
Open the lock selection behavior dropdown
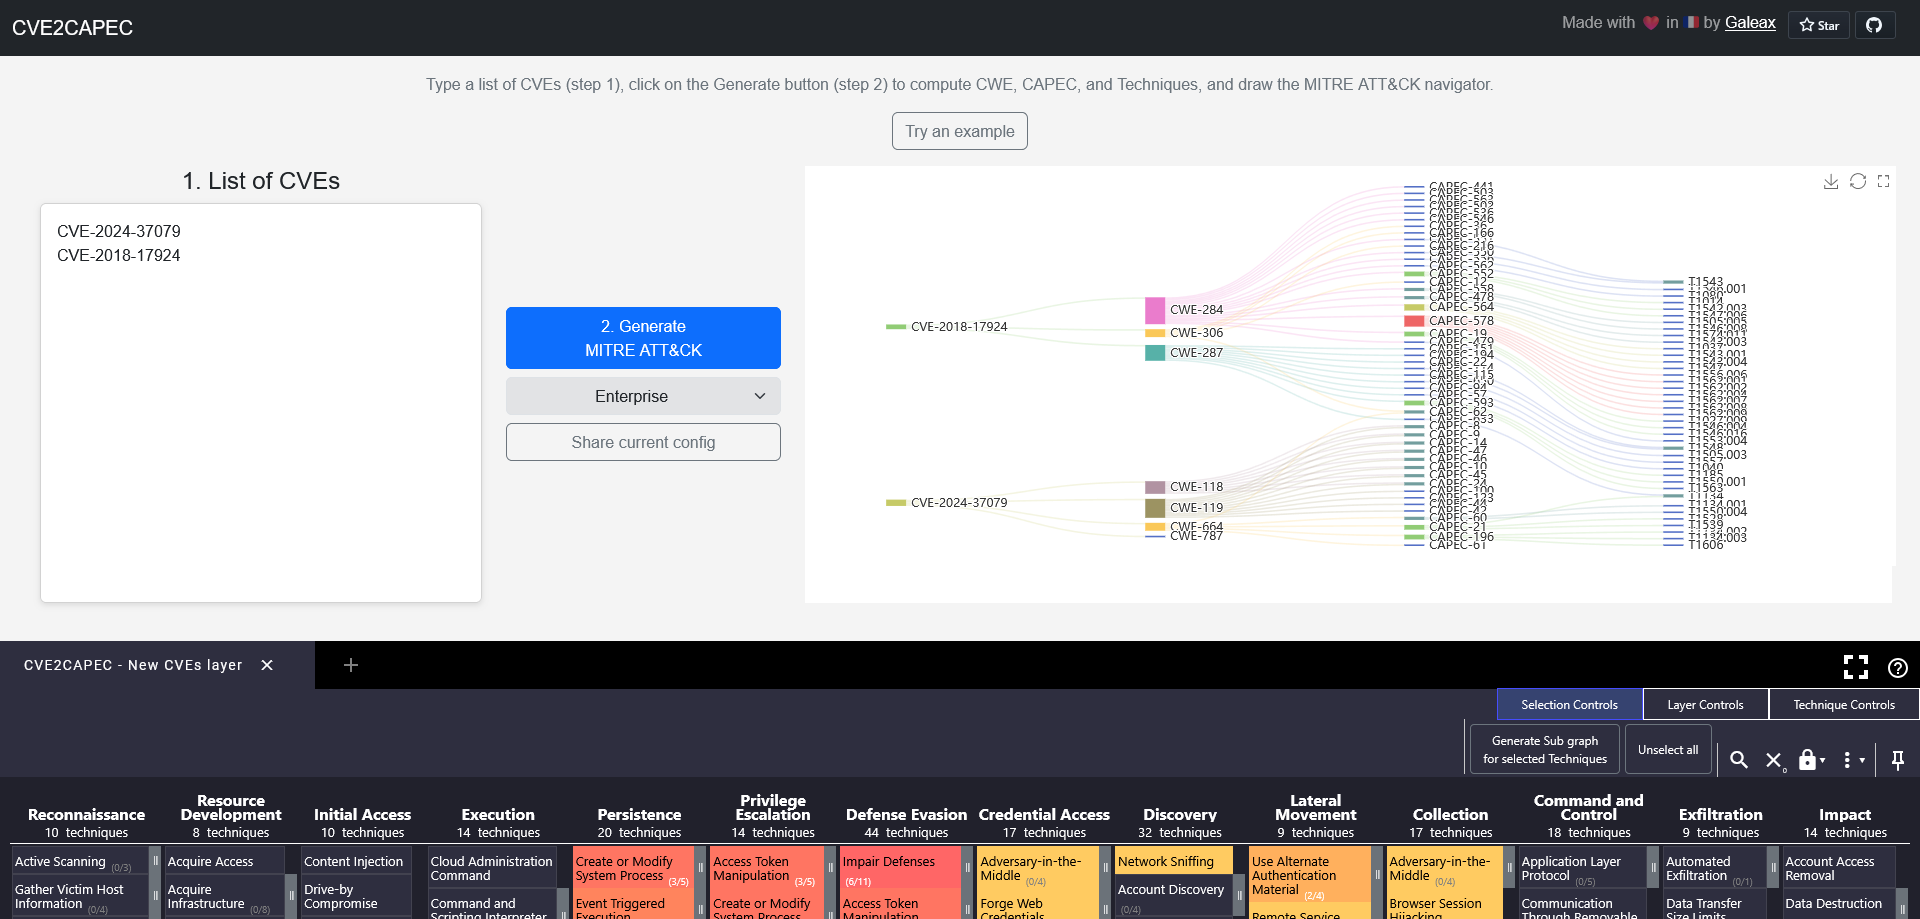[x=1811, y=760]
